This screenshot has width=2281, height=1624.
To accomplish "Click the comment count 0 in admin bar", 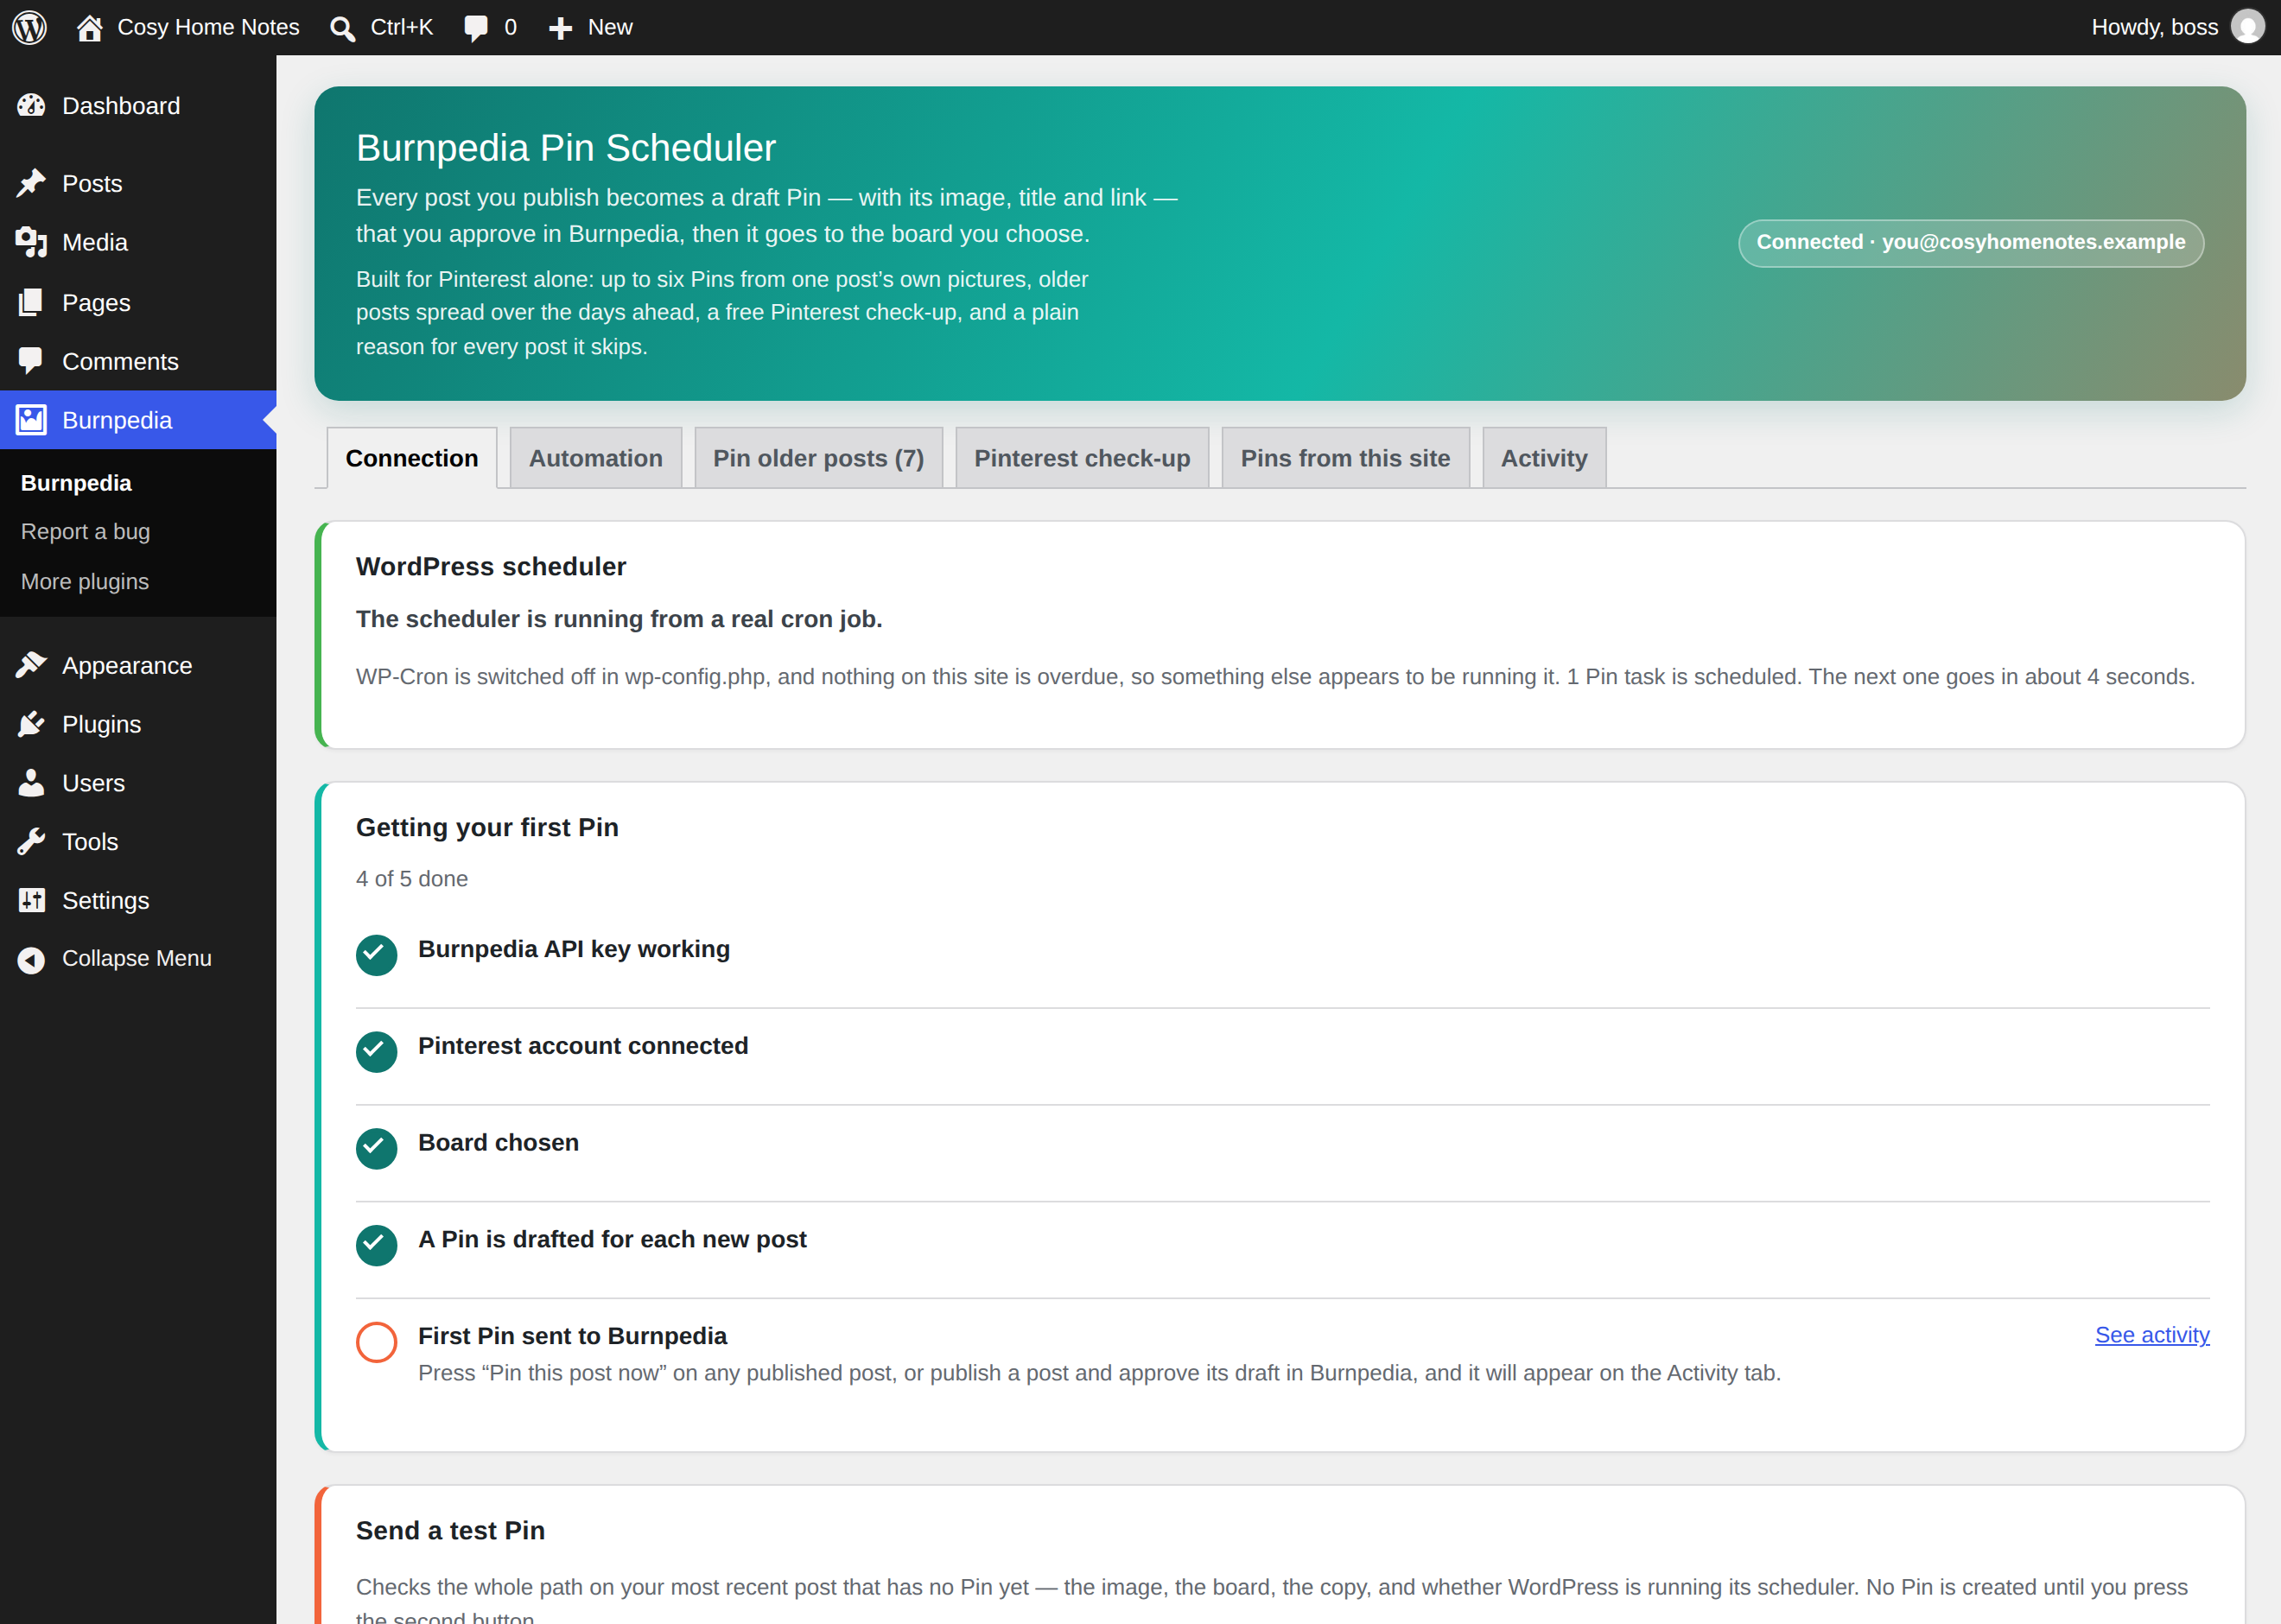I will click(510, 27).
